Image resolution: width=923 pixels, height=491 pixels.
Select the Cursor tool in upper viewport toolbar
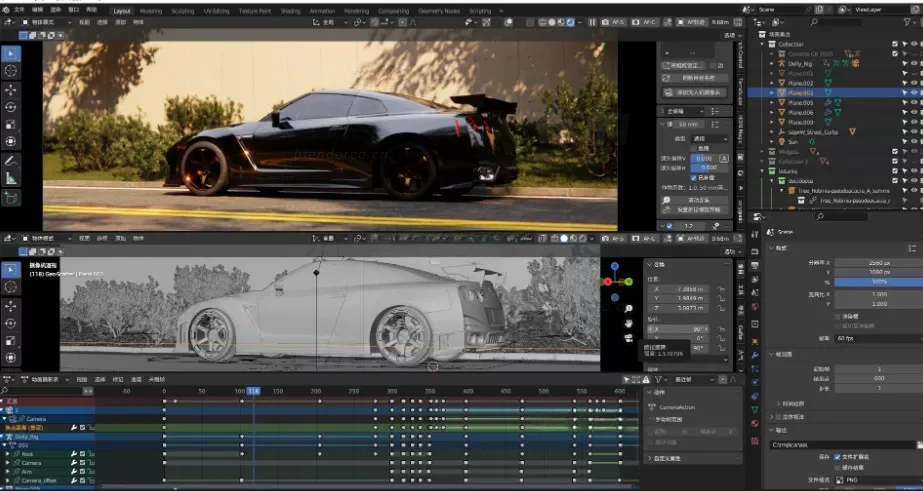(x=11, y=71)
